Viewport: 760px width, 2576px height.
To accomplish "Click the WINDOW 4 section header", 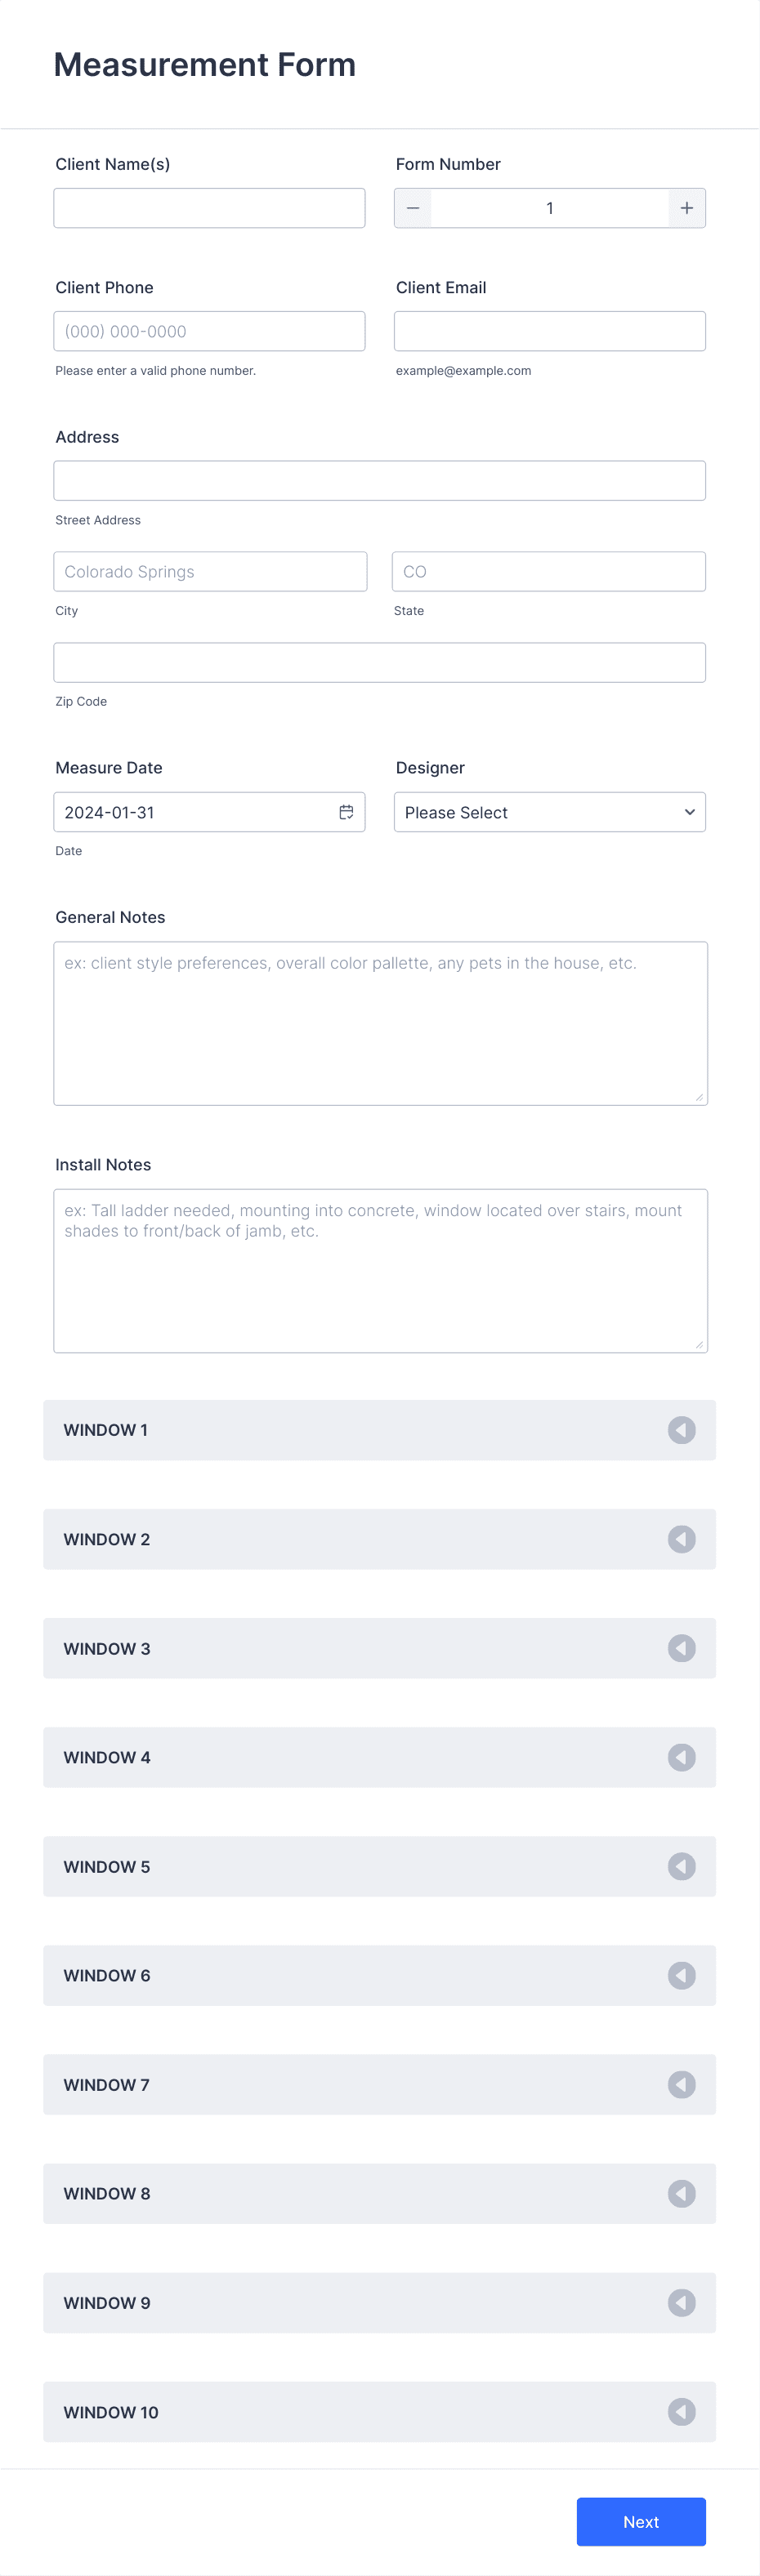I will (380, 1757).
